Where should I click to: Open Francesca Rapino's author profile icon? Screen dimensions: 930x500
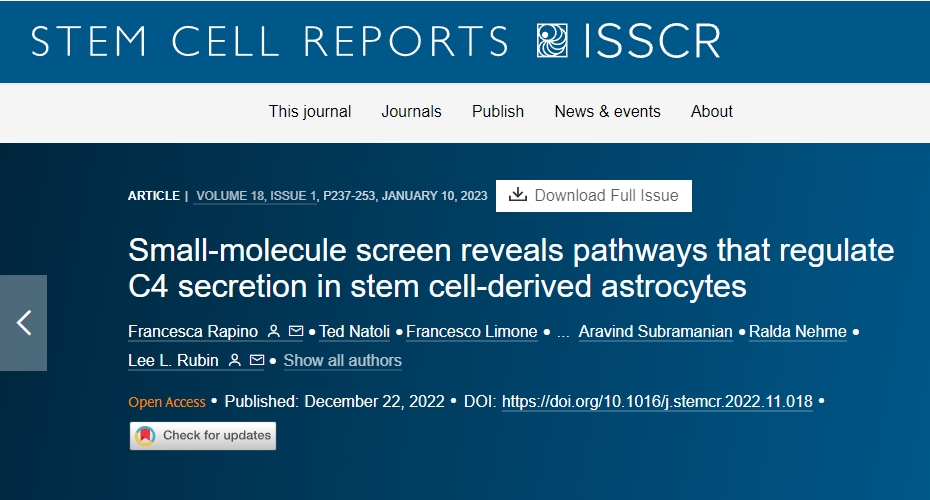[275, 332]
